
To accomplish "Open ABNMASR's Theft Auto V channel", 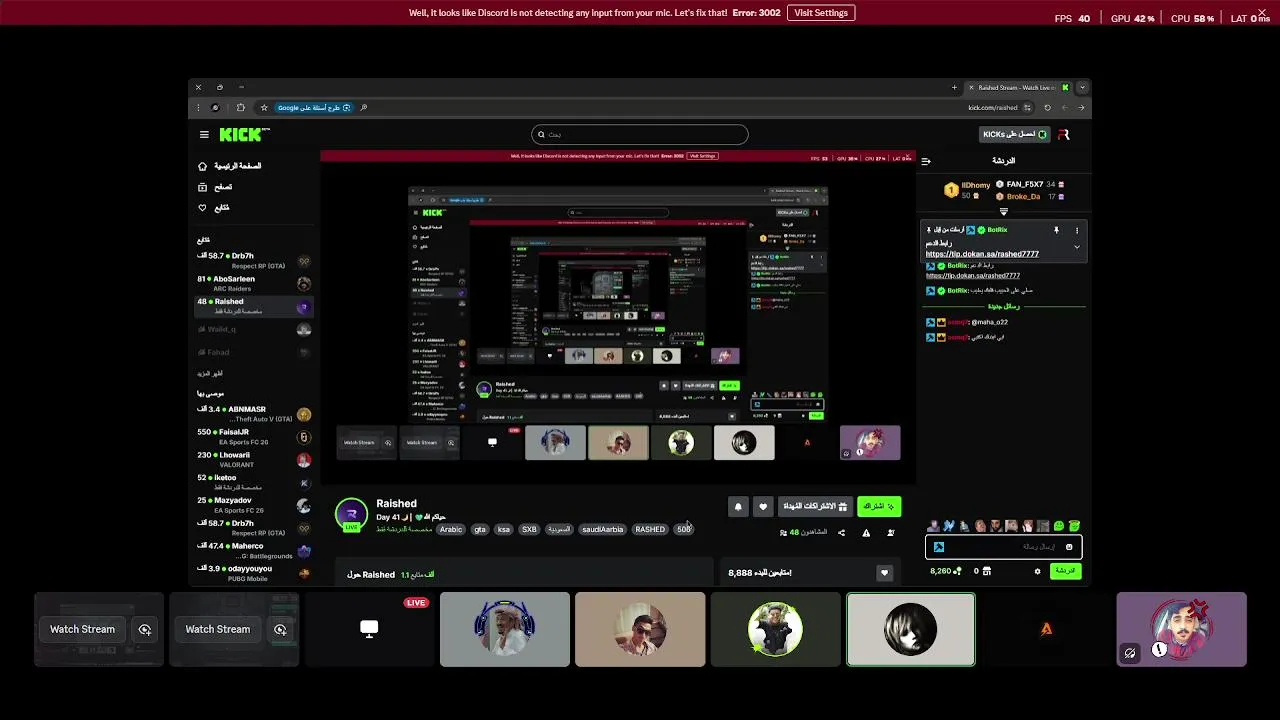I will coord(254,414).
